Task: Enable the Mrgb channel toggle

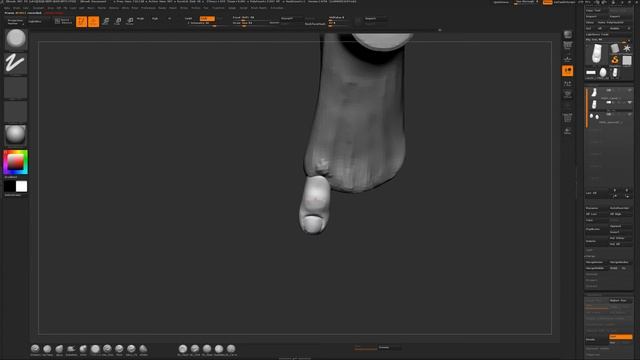Action: click(140, 19)
